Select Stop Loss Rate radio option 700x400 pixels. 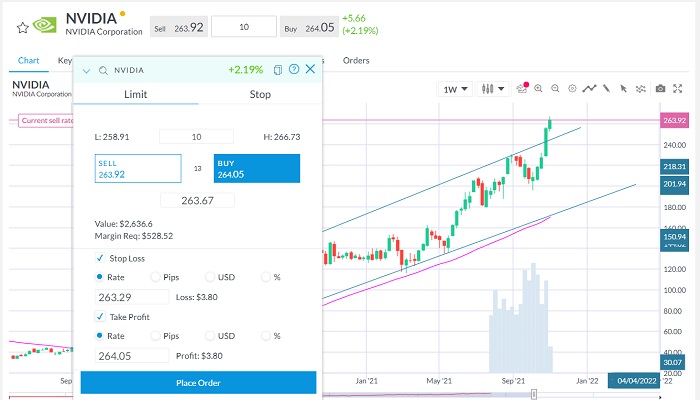100,277
